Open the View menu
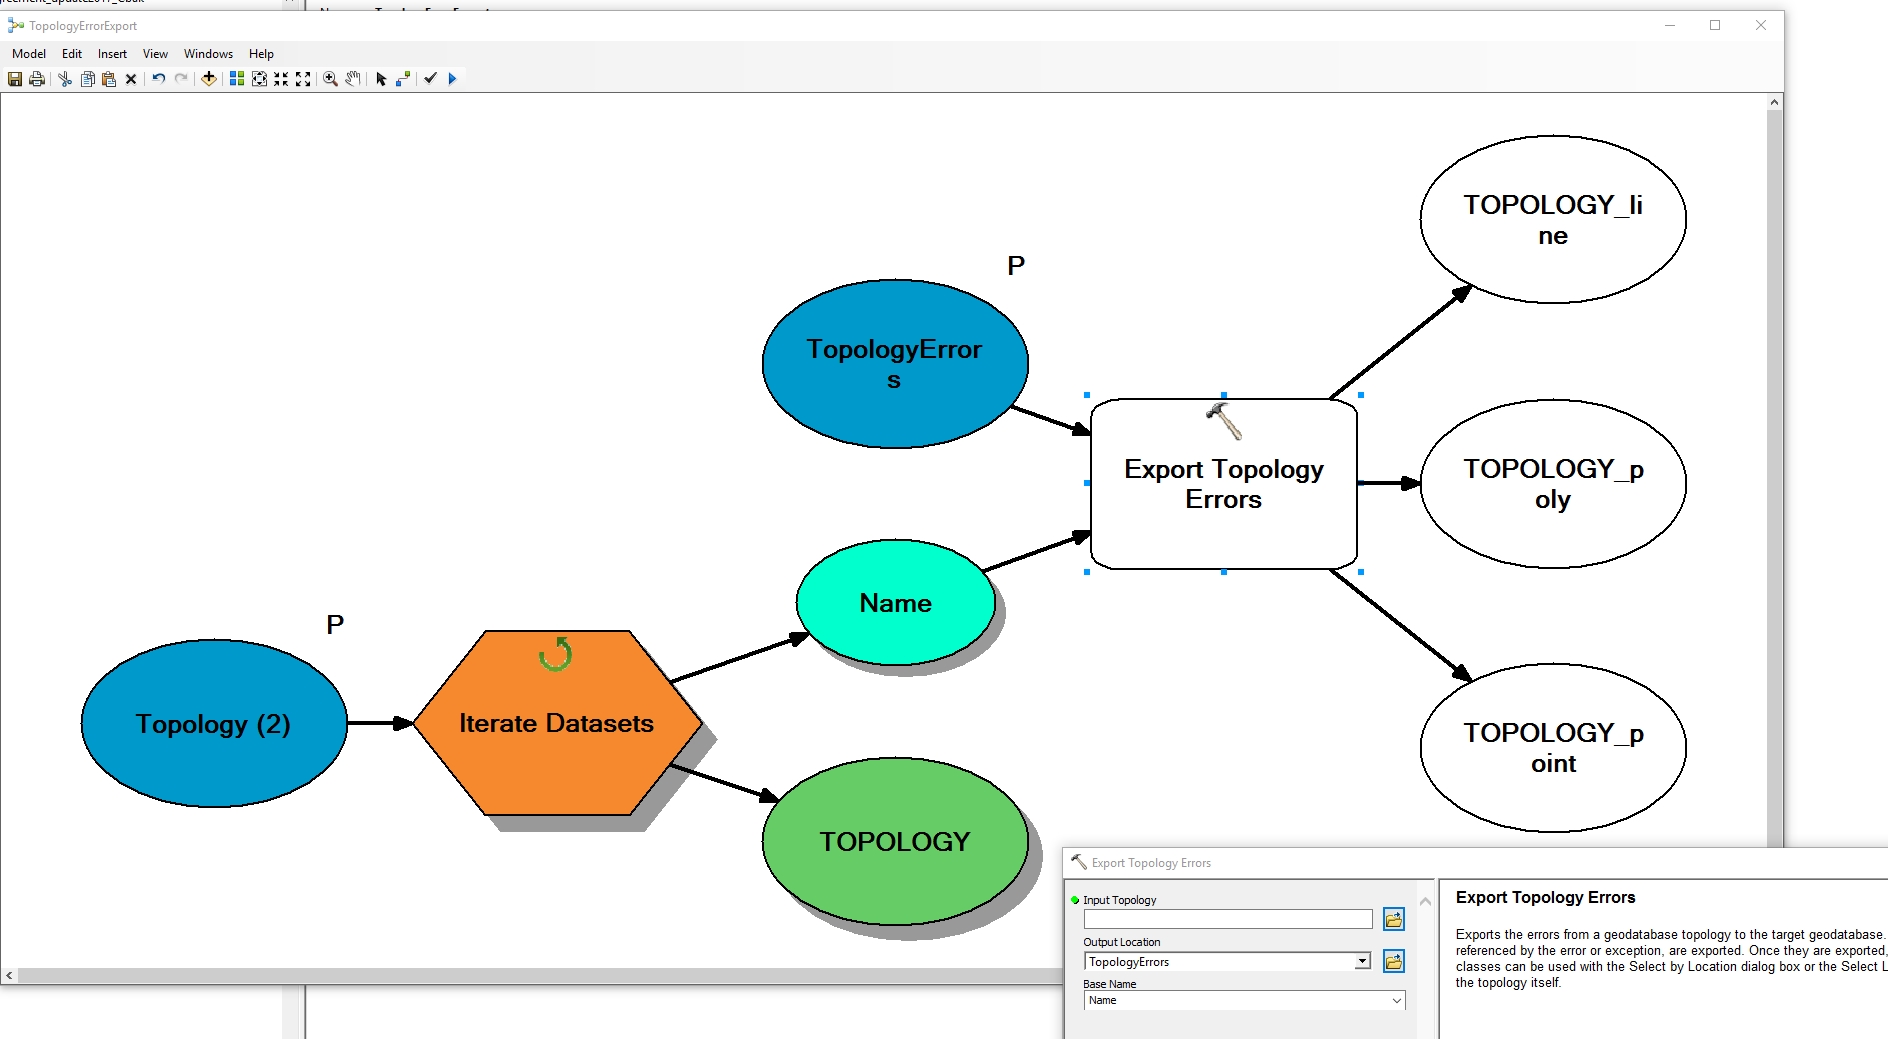 pyautogui.click(x=155, y=54)
